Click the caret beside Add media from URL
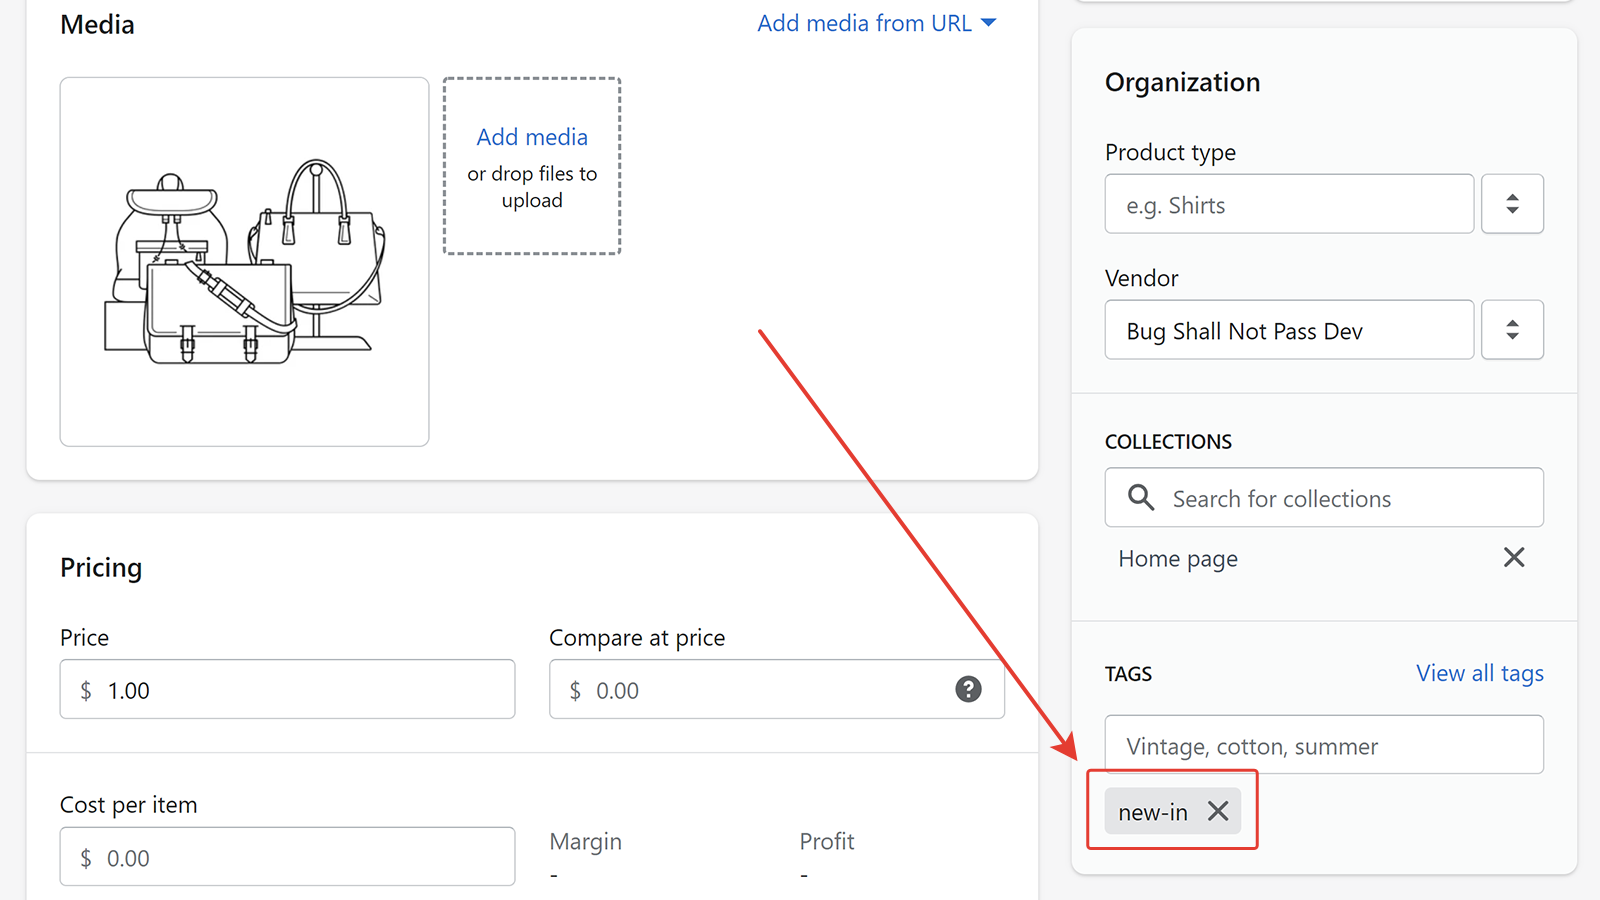The width and height of the screenshot is (1600, 900). point(989,23)
